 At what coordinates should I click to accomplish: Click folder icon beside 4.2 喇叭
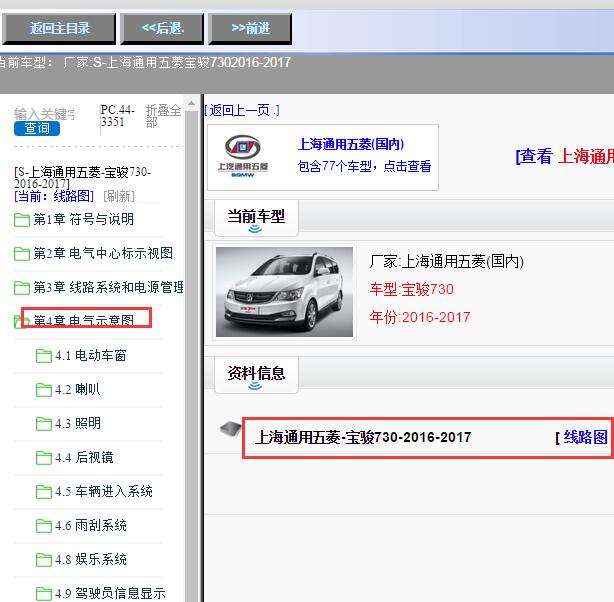pyautogui.click(x=44, y=390)
